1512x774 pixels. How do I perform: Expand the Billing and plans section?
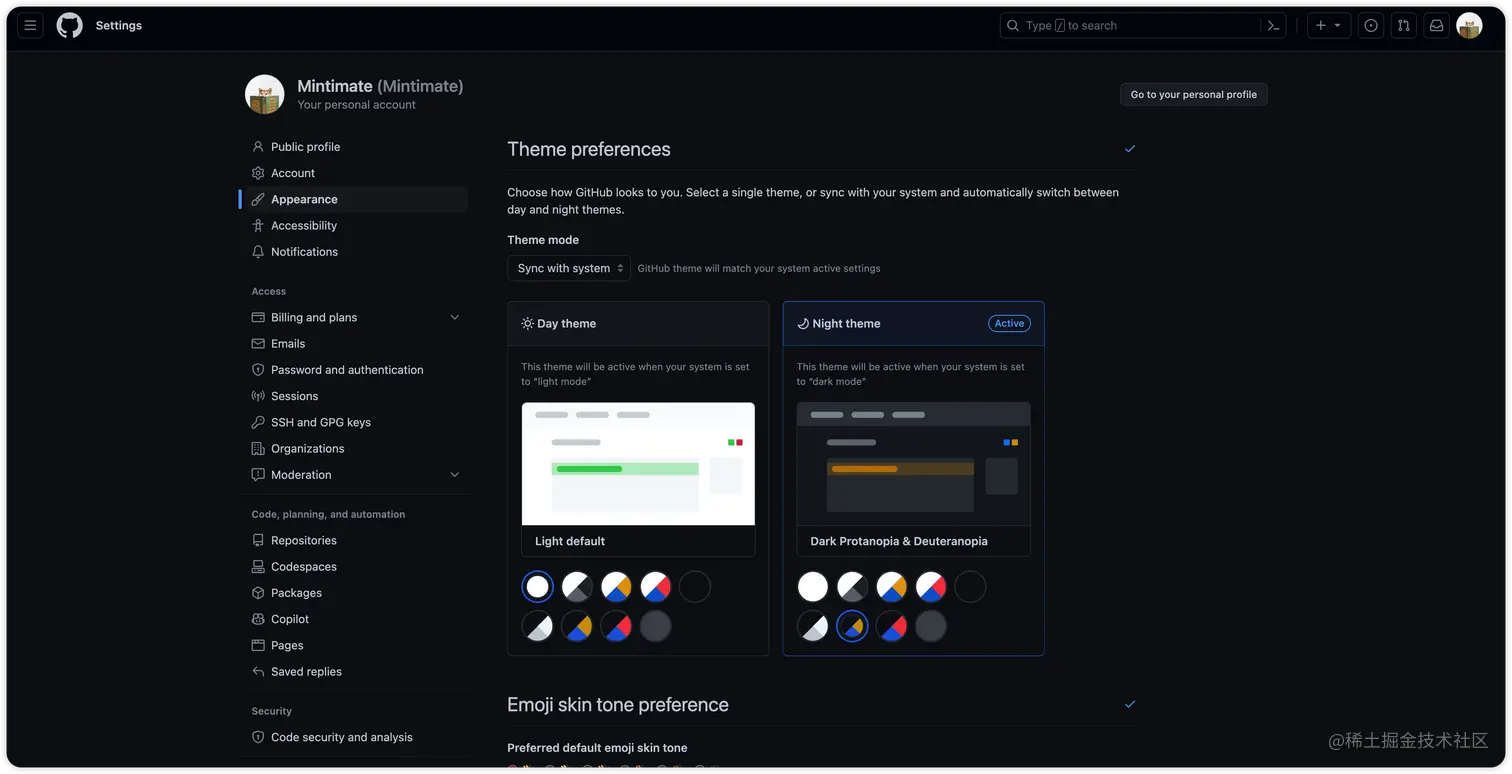tap(455, 316)
